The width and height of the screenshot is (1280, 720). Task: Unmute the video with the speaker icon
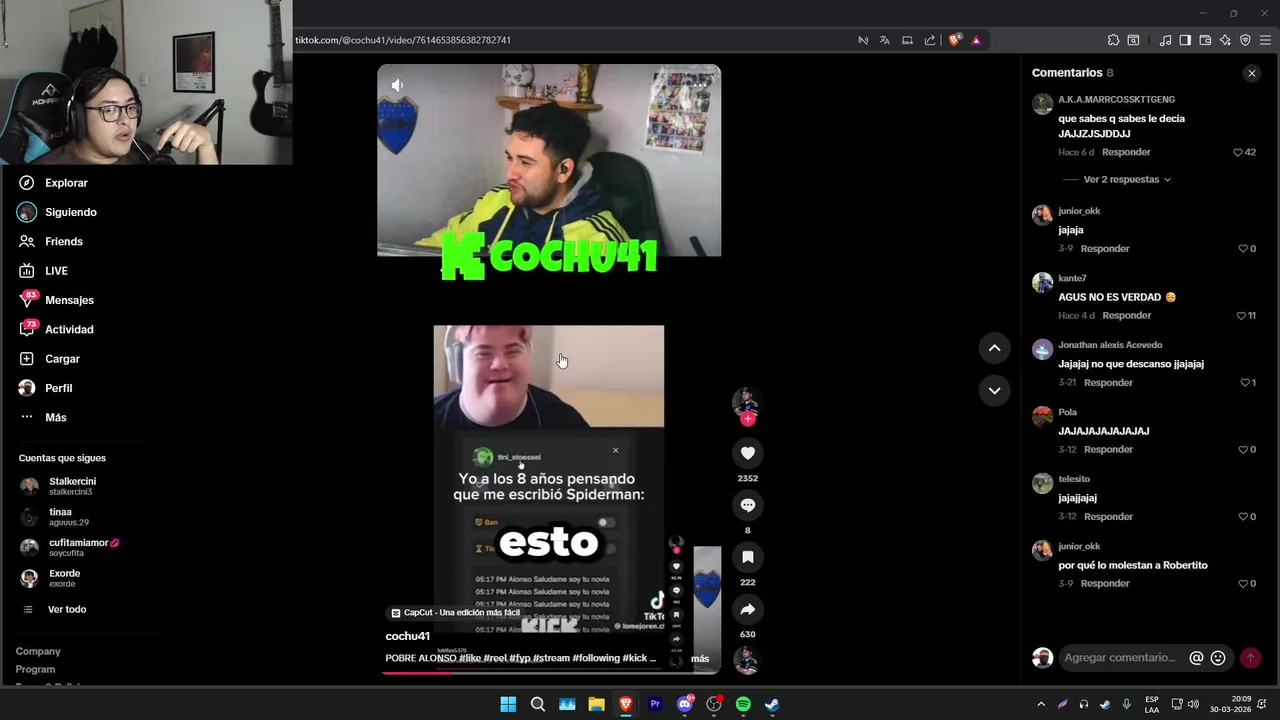(x=397, y=86)
